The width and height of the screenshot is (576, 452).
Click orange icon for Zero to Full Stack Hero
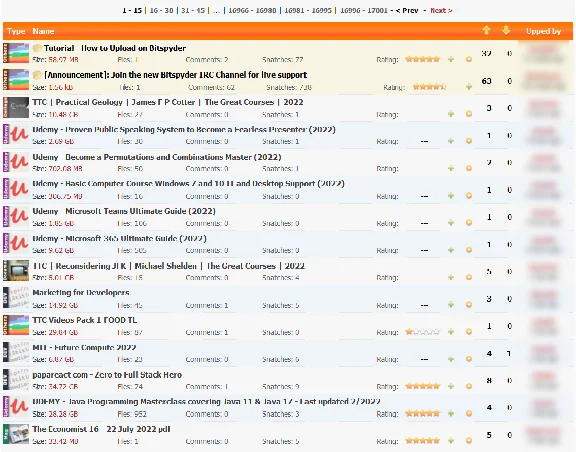[x=469, y=386]
